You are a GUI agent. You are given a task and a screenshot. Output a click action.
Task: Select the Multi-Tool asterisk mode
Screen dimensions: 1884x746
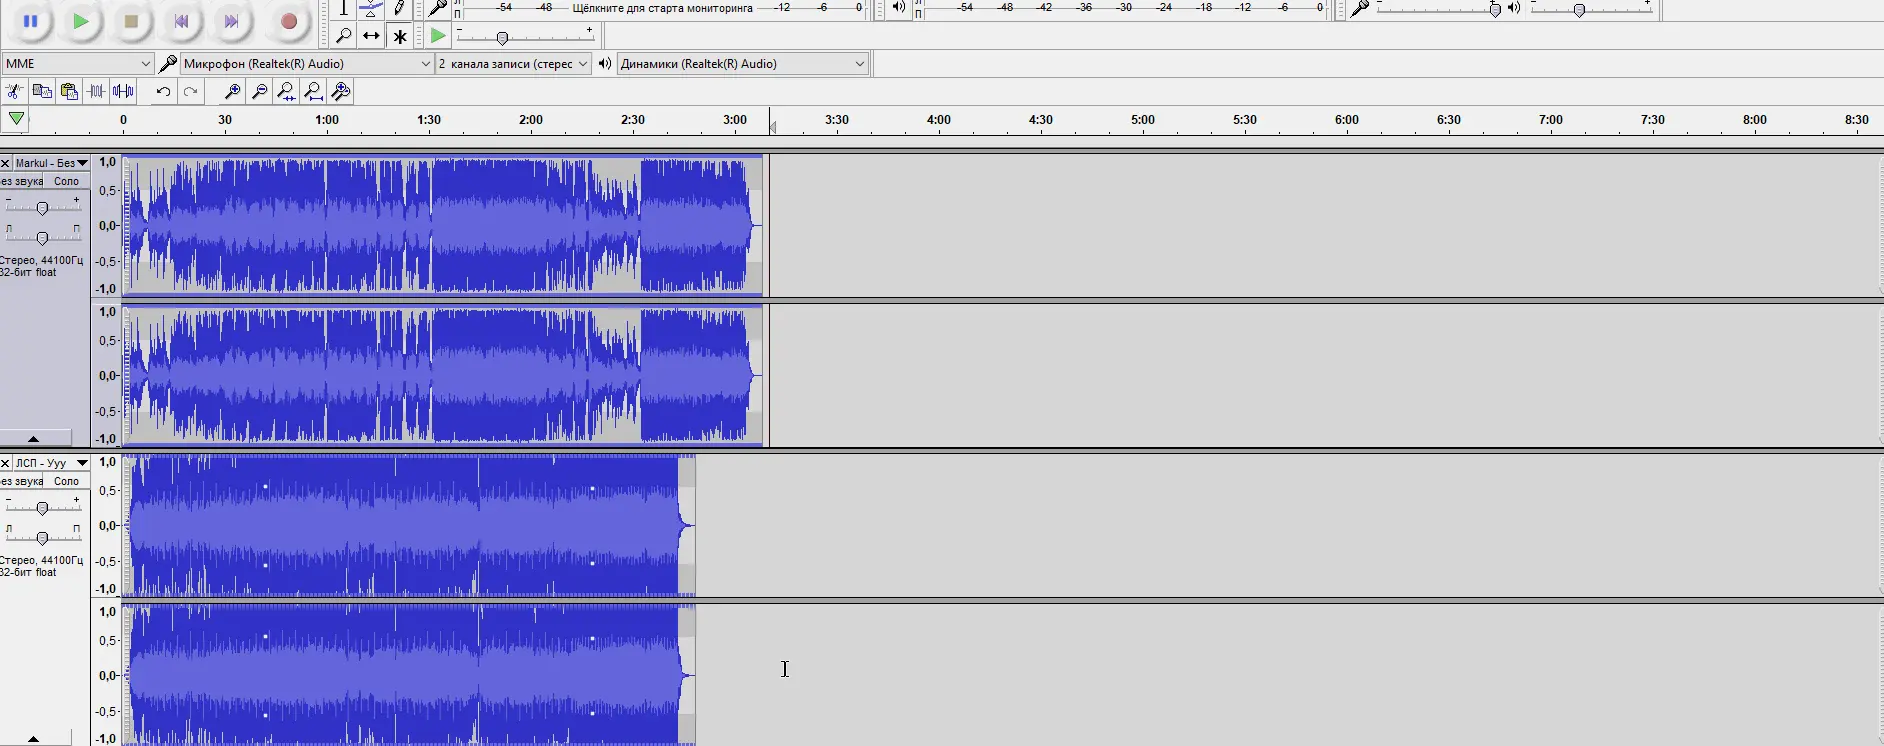coord(399,36)
